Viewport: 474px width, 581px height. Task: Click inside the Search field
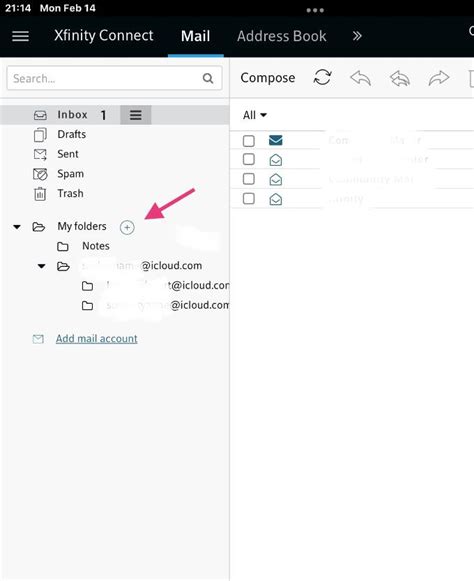pyautogui.click(x=115, y=78)
